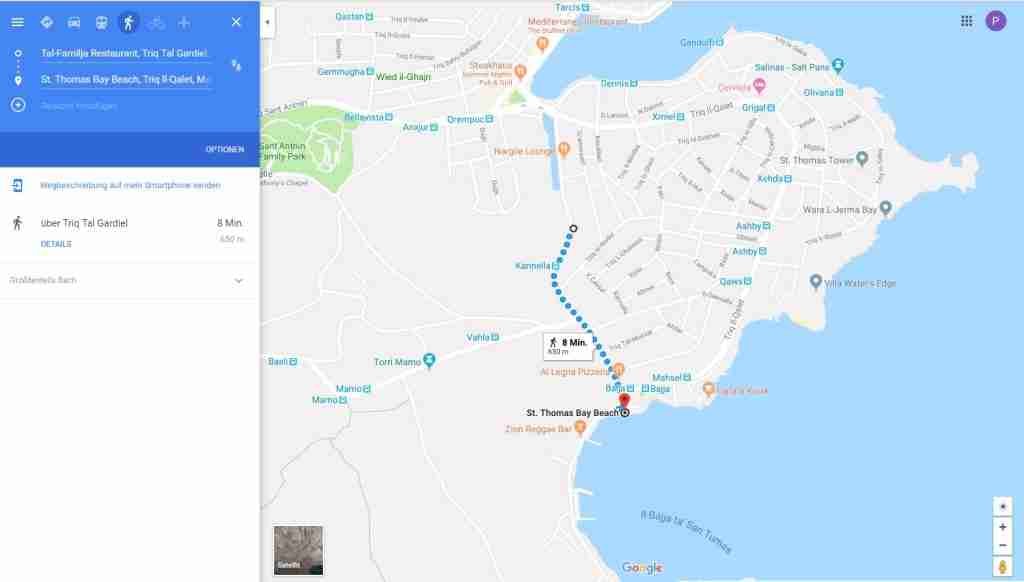Expand the terrain info row
Image resolution: width=1024 pixels, height=582 pixels.
pos(238,281)
